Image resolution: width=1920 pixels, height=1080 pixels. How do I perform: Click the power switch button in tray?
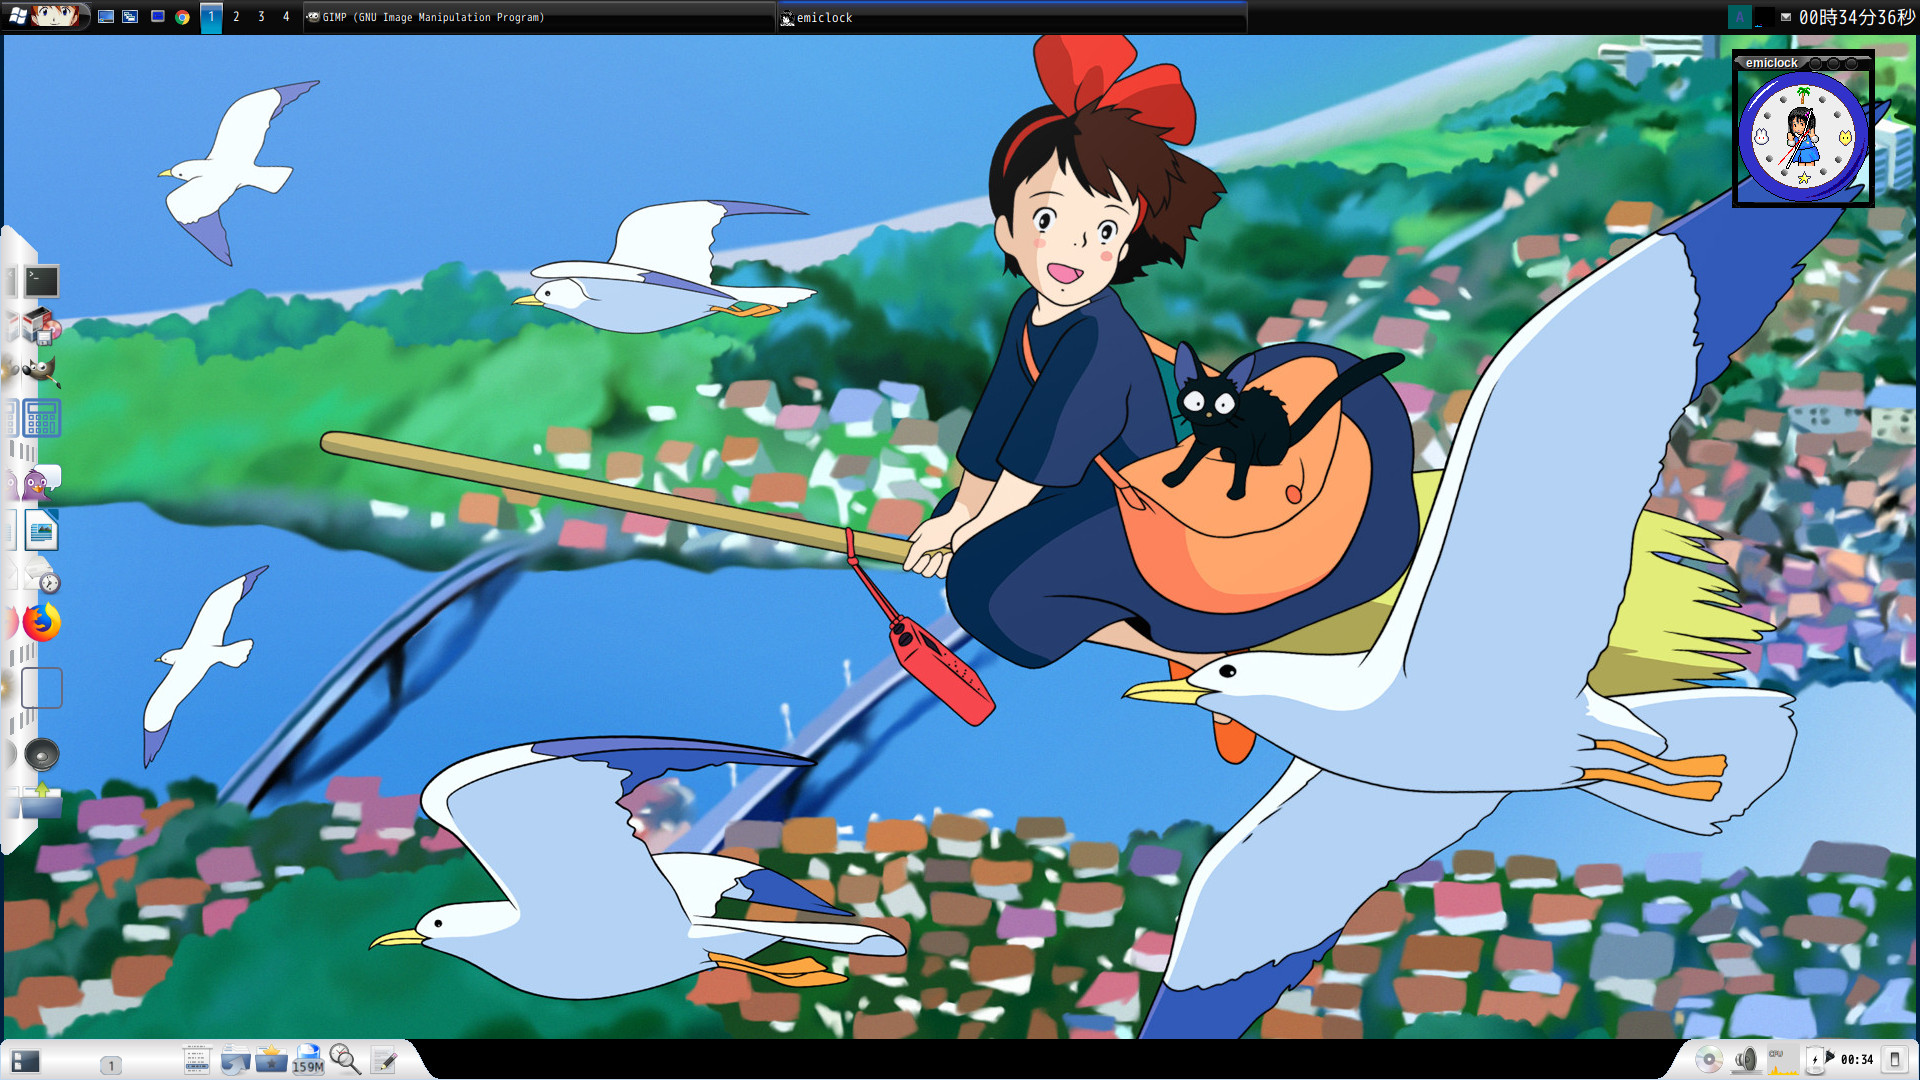tap(1894, 1059)
